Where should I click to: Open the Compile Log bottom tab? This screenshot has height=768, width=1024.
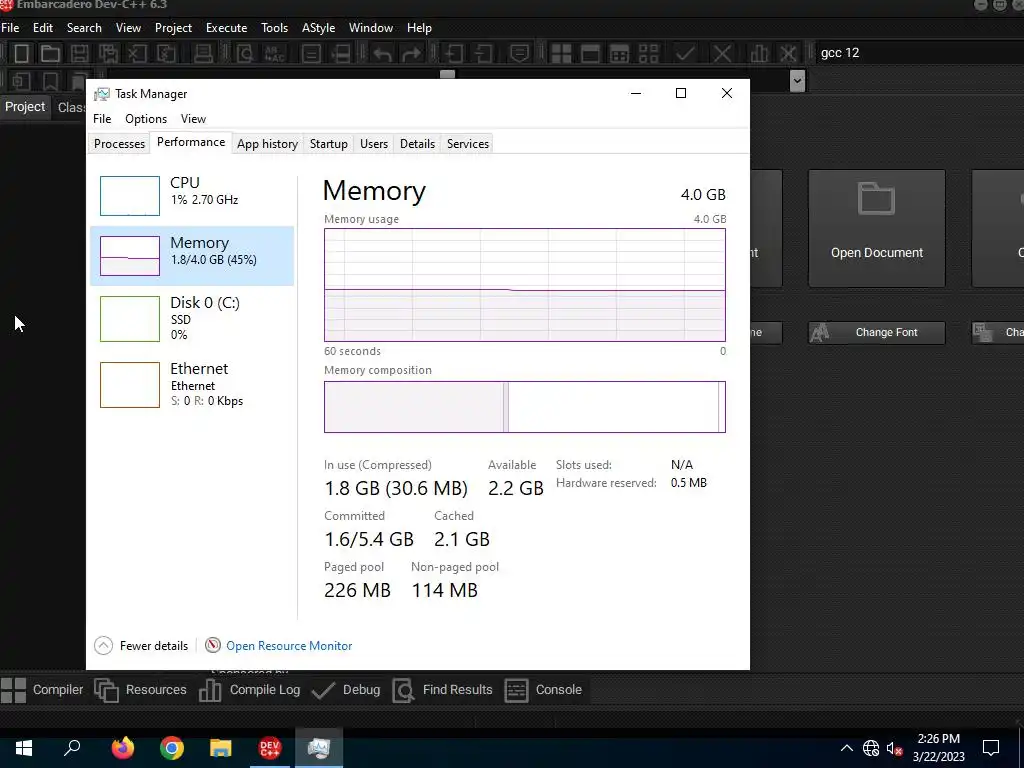point(249,690)
